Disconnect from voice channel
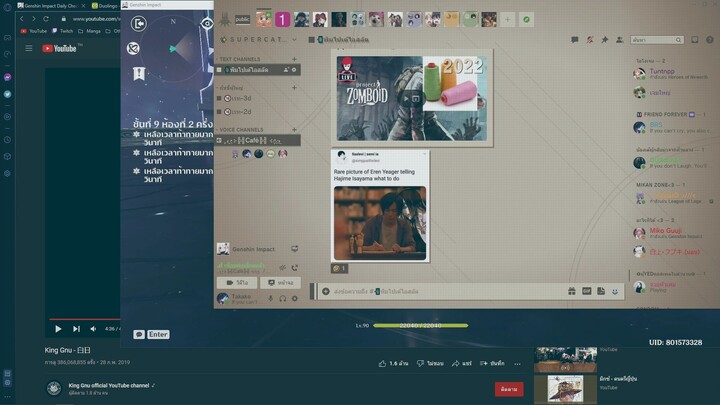The image size is (720, 405). tap(295, 267)
